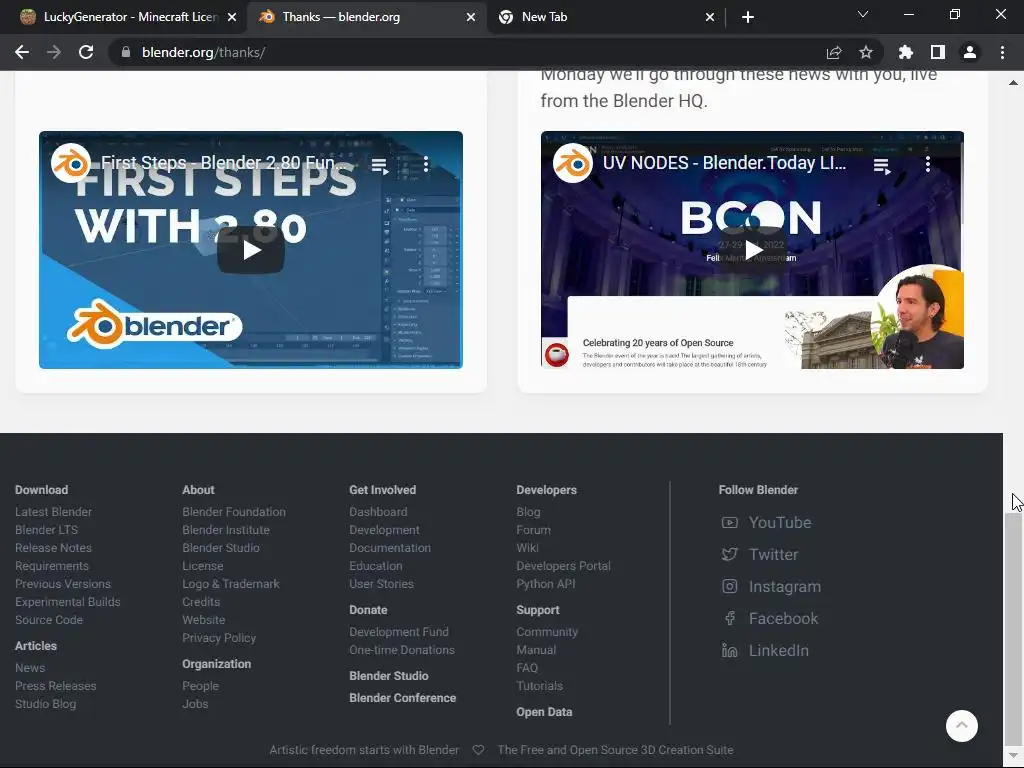
Task: Open One-time Donations link
Action: [402, 650]
